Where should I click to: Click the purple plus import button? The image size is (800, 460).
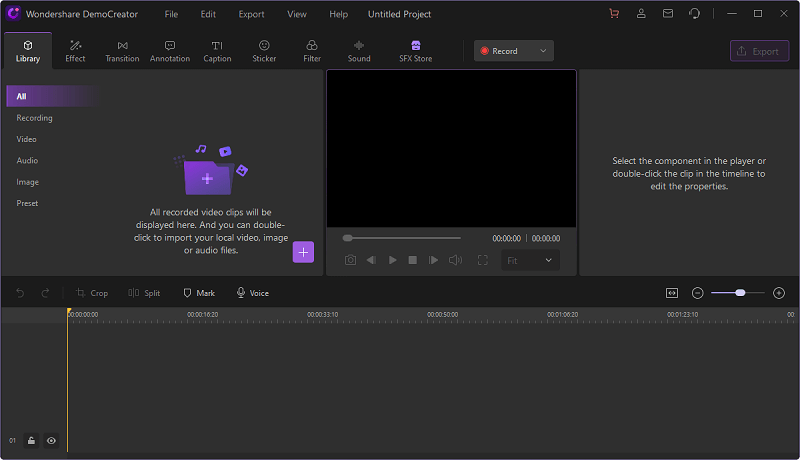click(303, 252)
